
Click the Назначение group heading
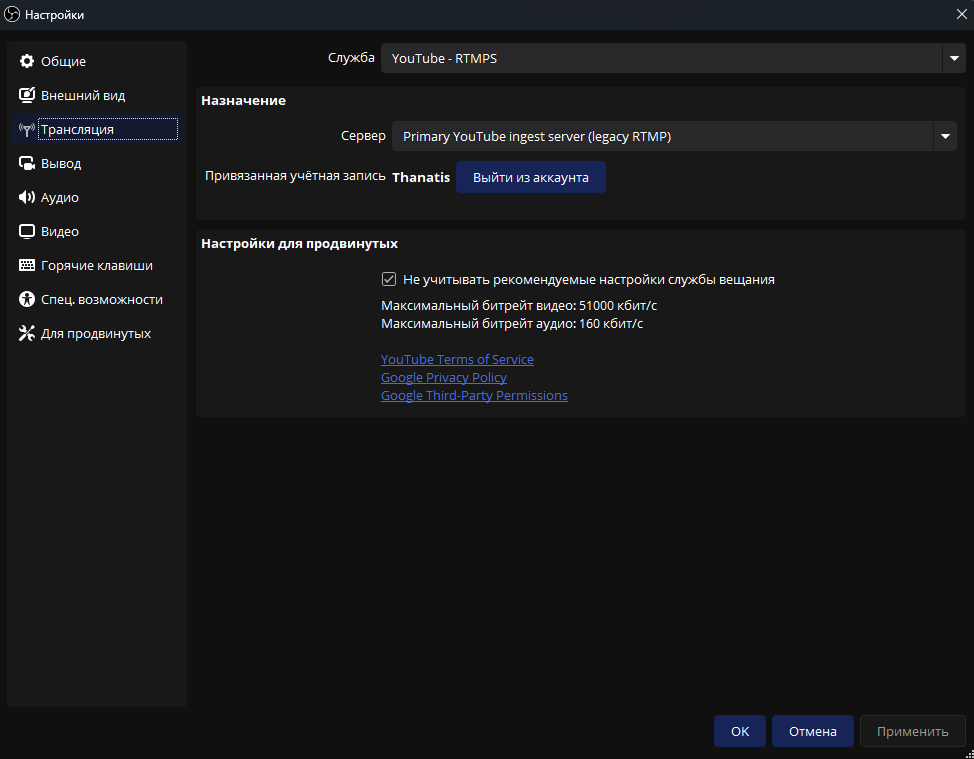click(244, 101)
